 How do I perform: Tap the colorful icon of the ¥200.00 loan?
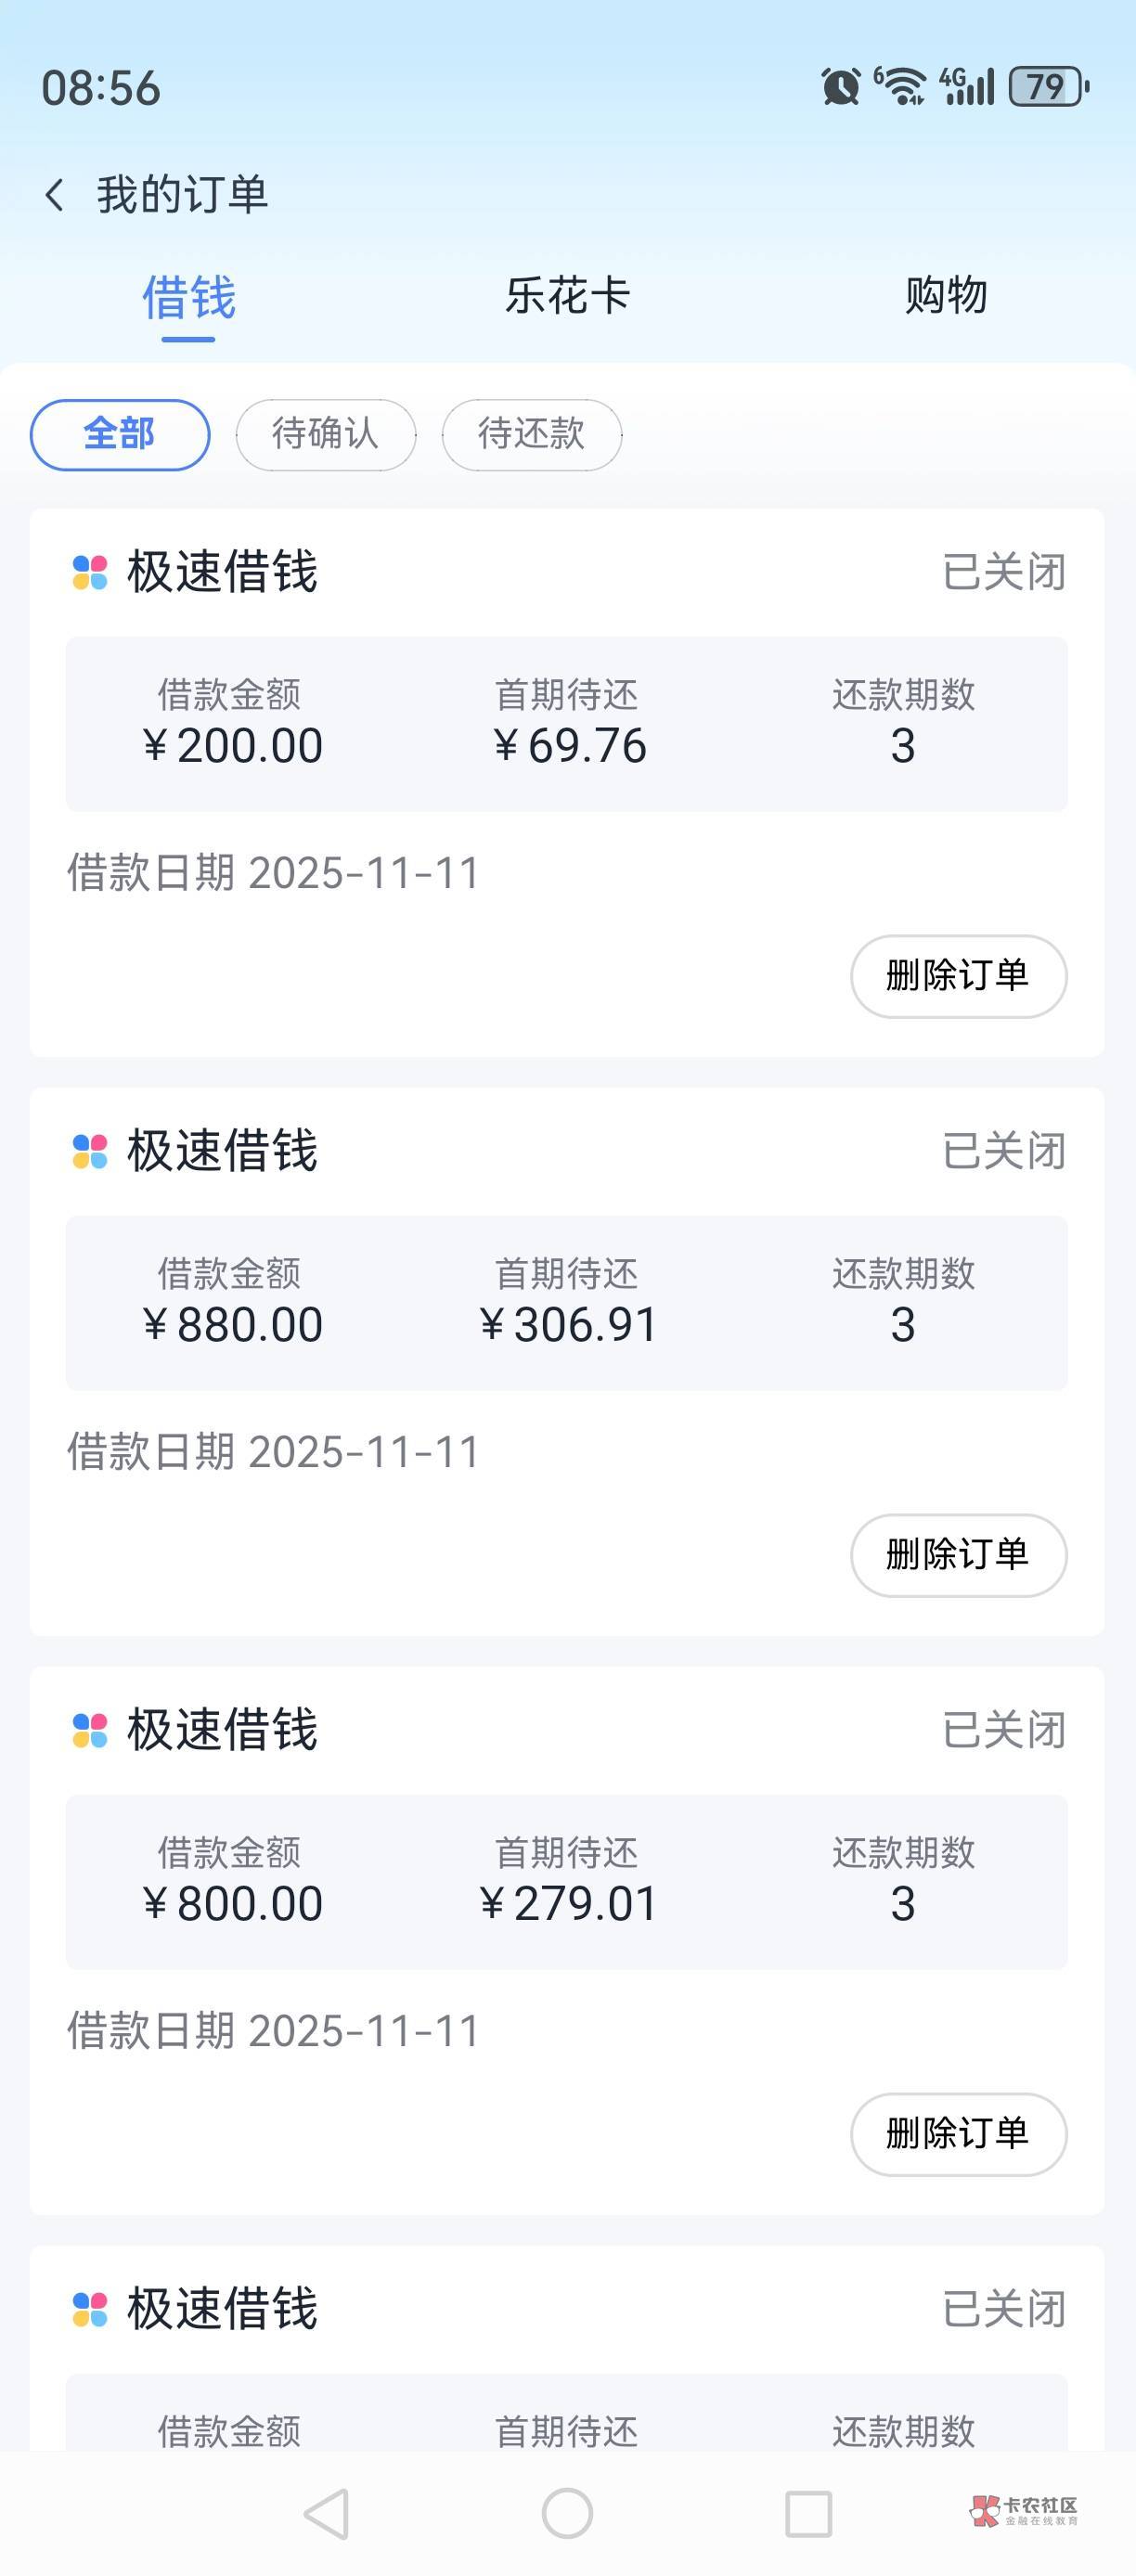coord(90,573)
